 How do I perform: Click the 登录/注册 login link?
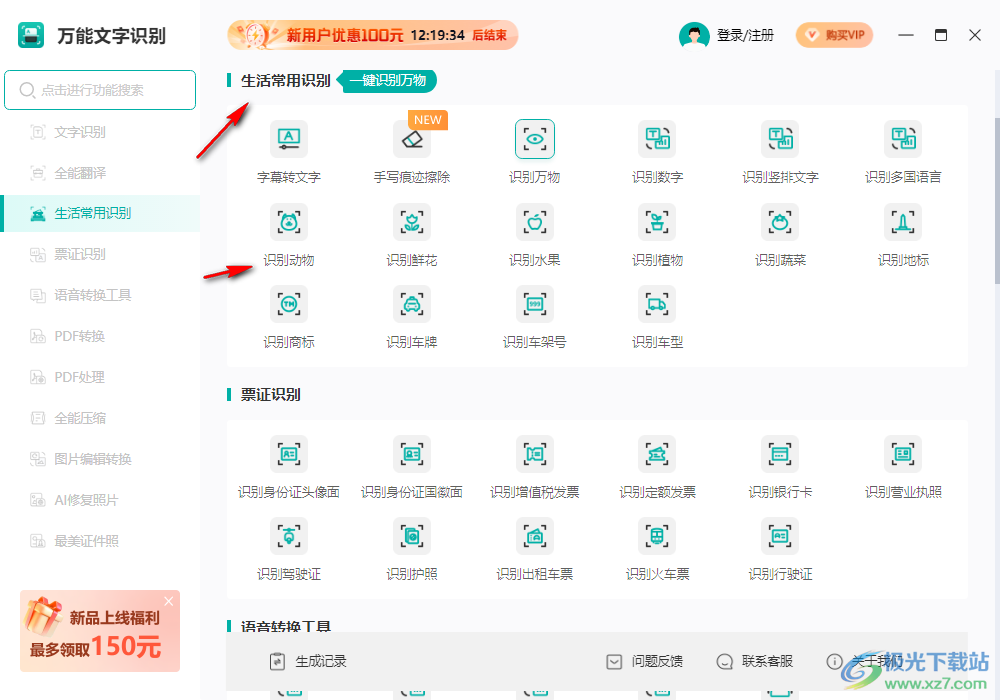[x=745, y=35]
